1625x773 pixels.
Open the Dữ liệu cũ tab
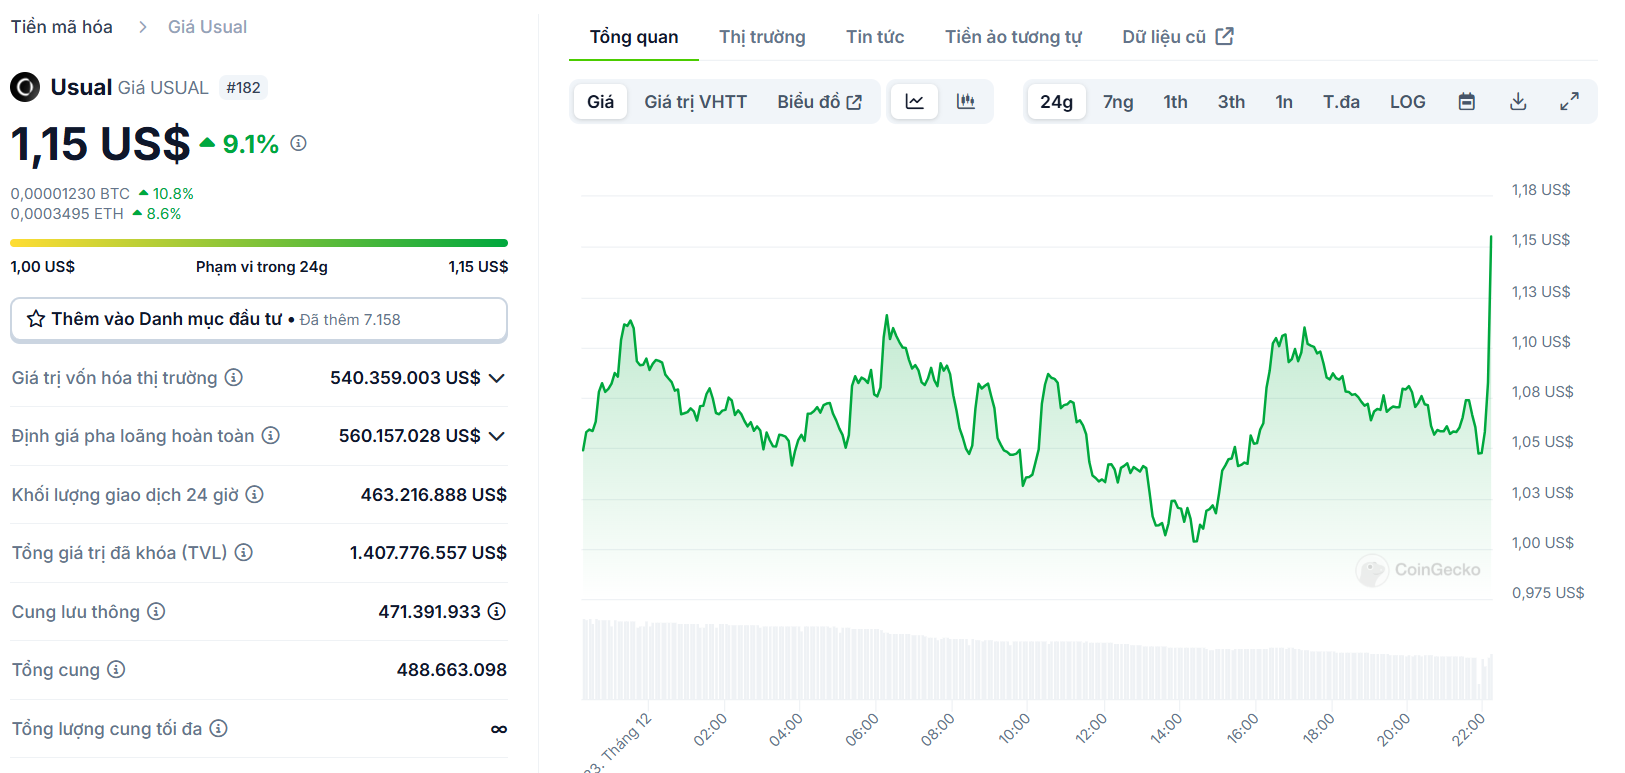click(1177, 37)
